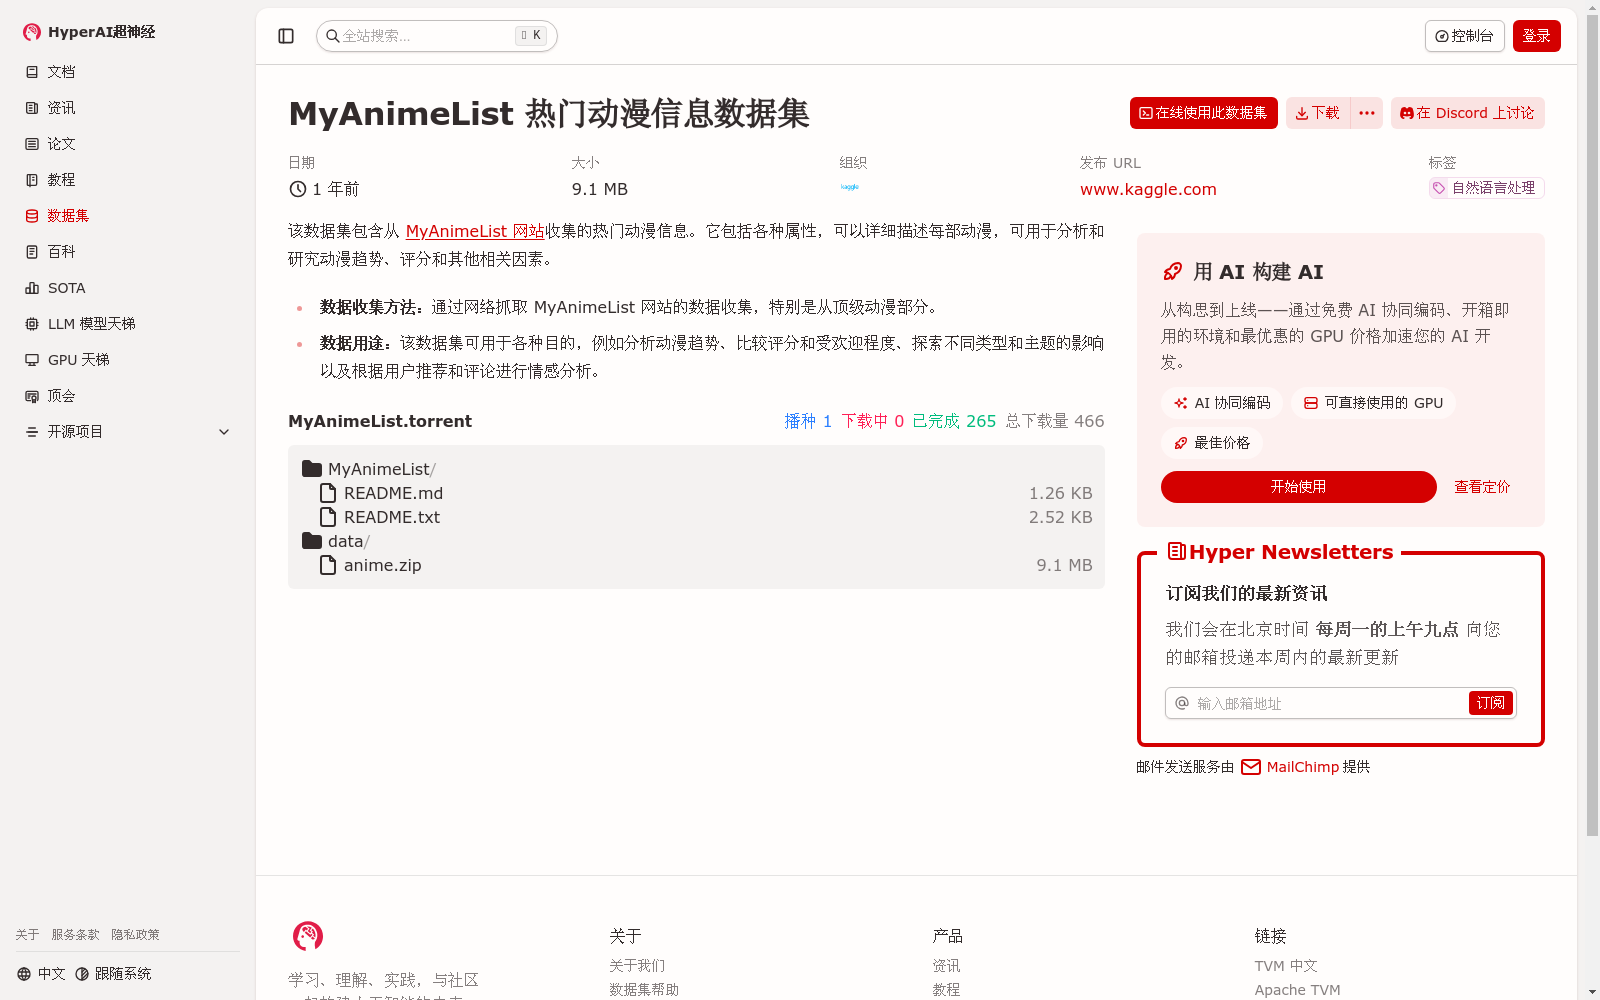Image resolution: width=1600 pixels, height=1000 pixels.
Task: Open 关于 link in sidebar footer
Action: point(27,935)
